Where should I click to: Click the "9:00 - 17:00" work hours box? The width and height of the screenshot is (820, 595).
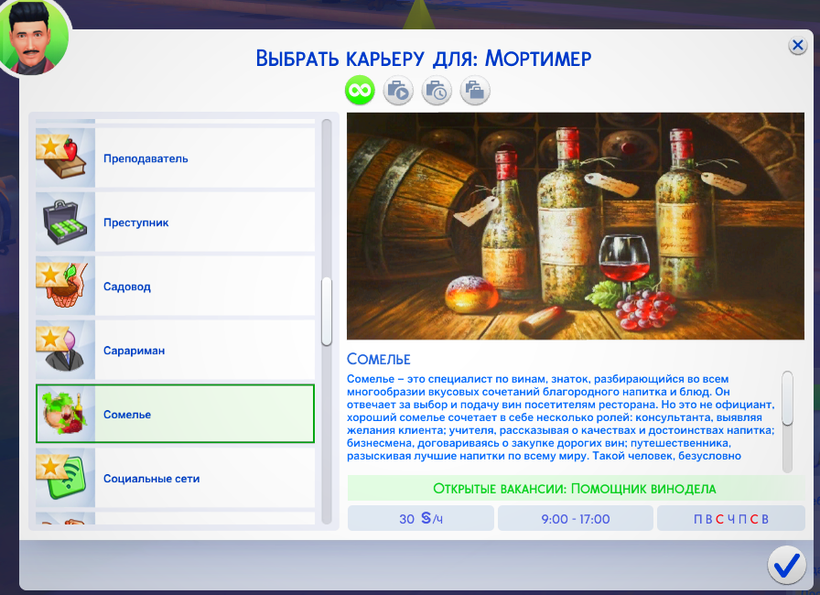(x=575, y=518)
